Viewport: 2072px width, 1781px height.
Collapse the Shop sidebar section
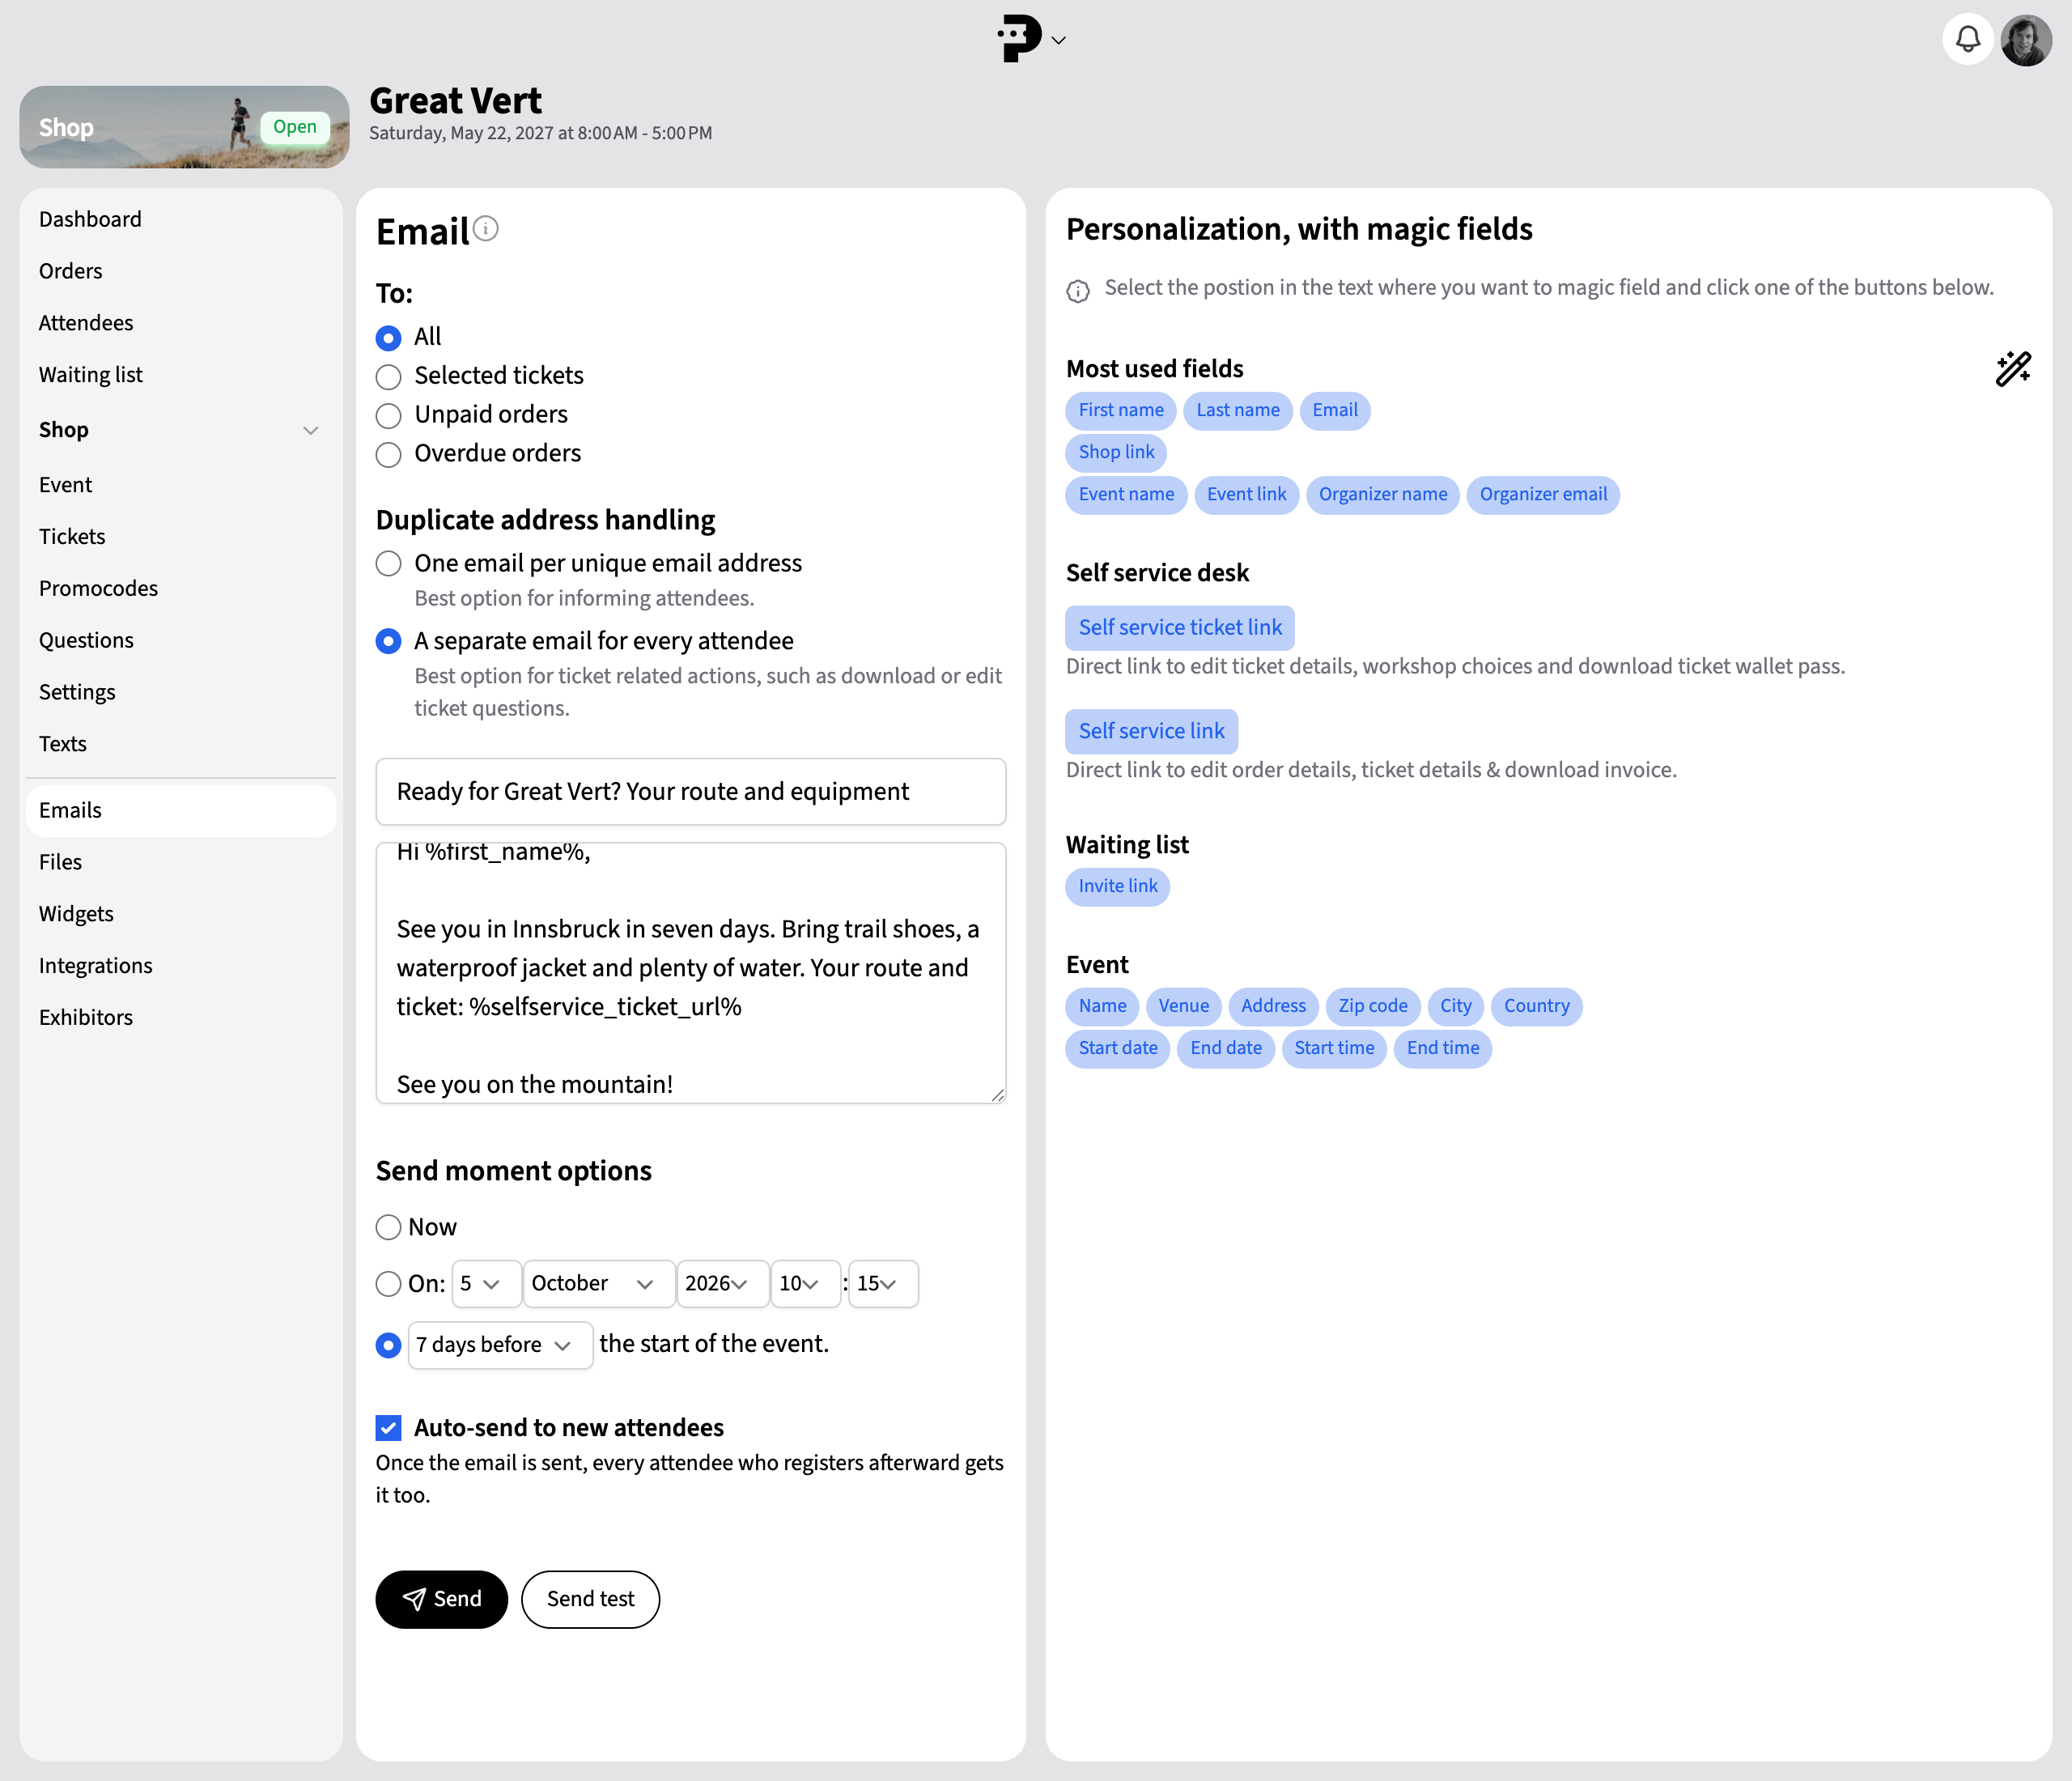(x=310, y=430)
